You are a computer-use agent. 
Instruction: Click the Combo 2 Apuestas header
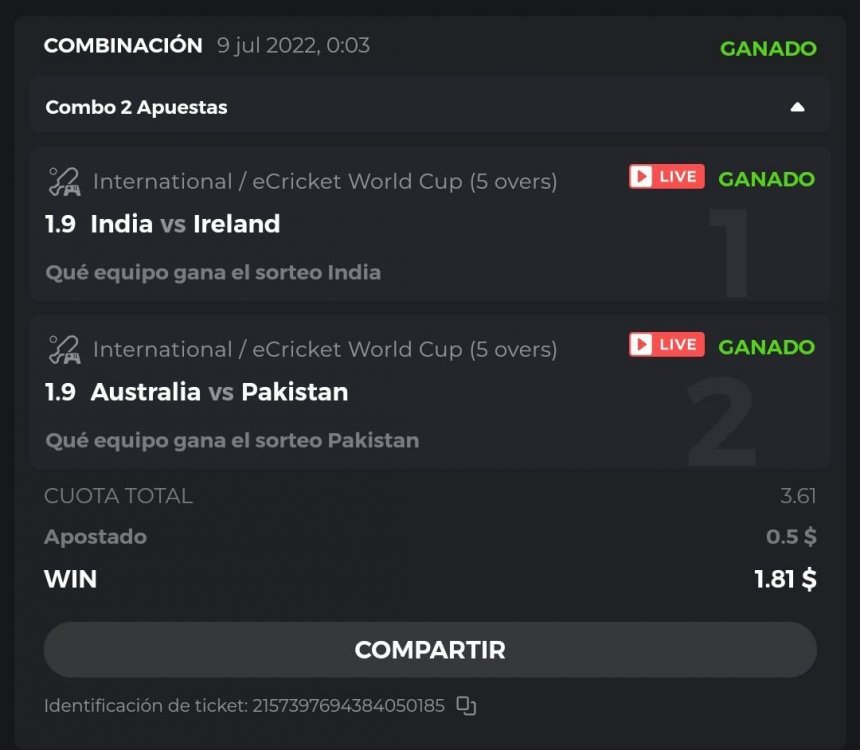pos(136,107)
